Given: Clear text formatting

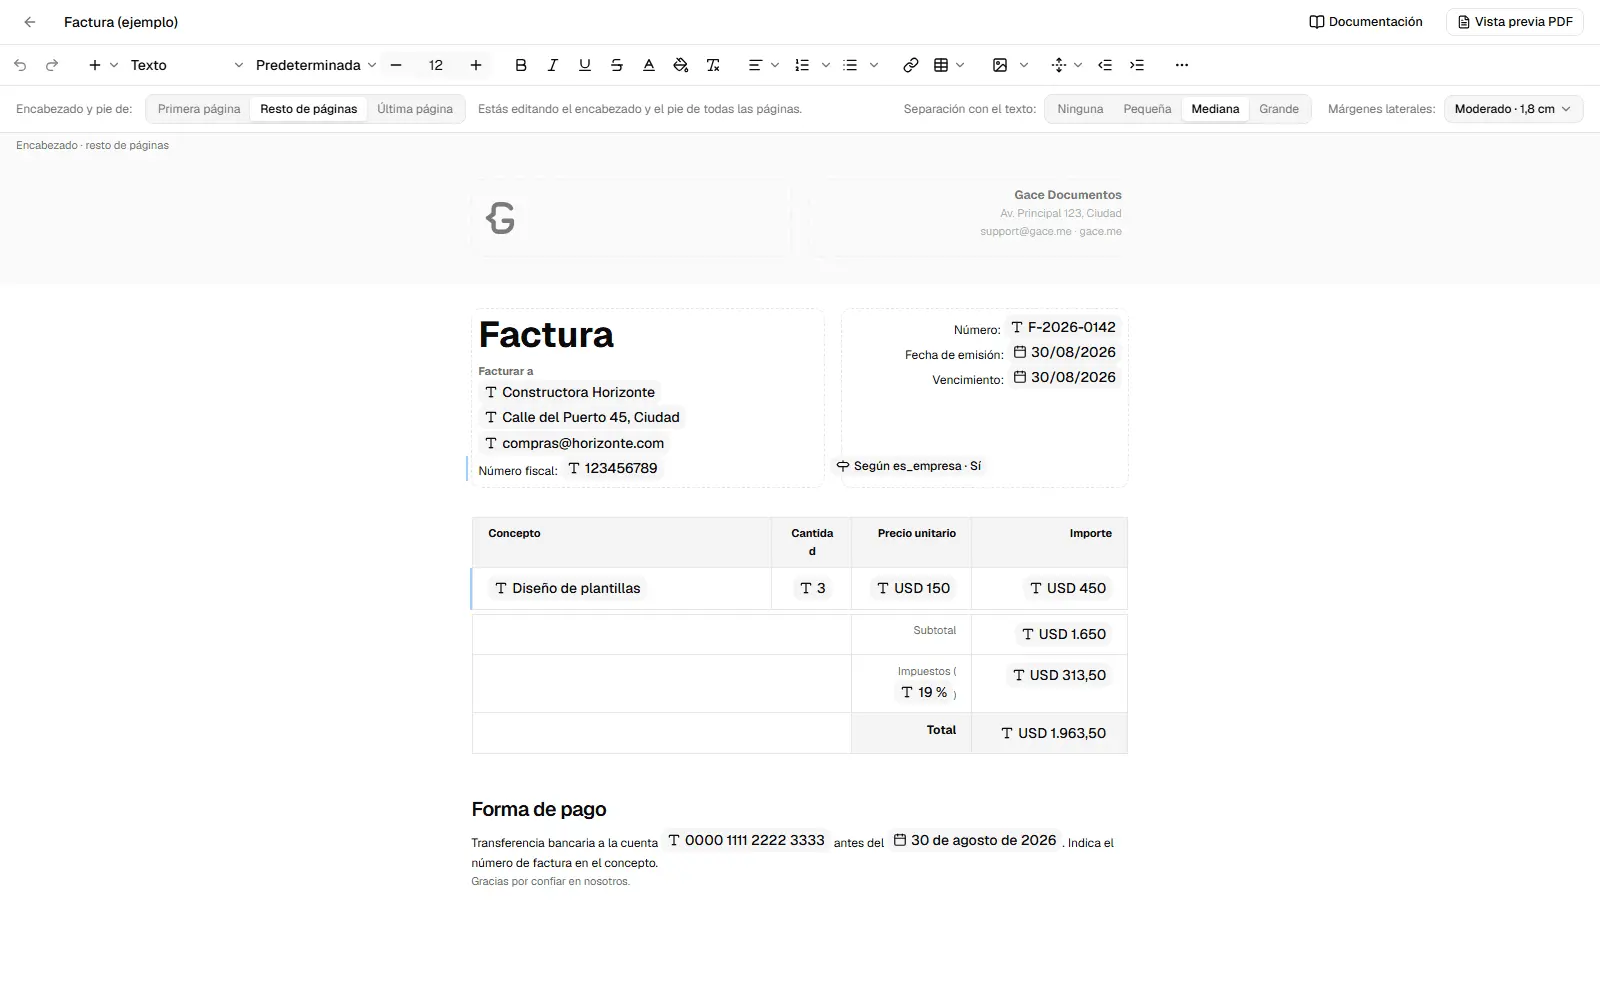Looking at the screenshot, I should [713, 65].
